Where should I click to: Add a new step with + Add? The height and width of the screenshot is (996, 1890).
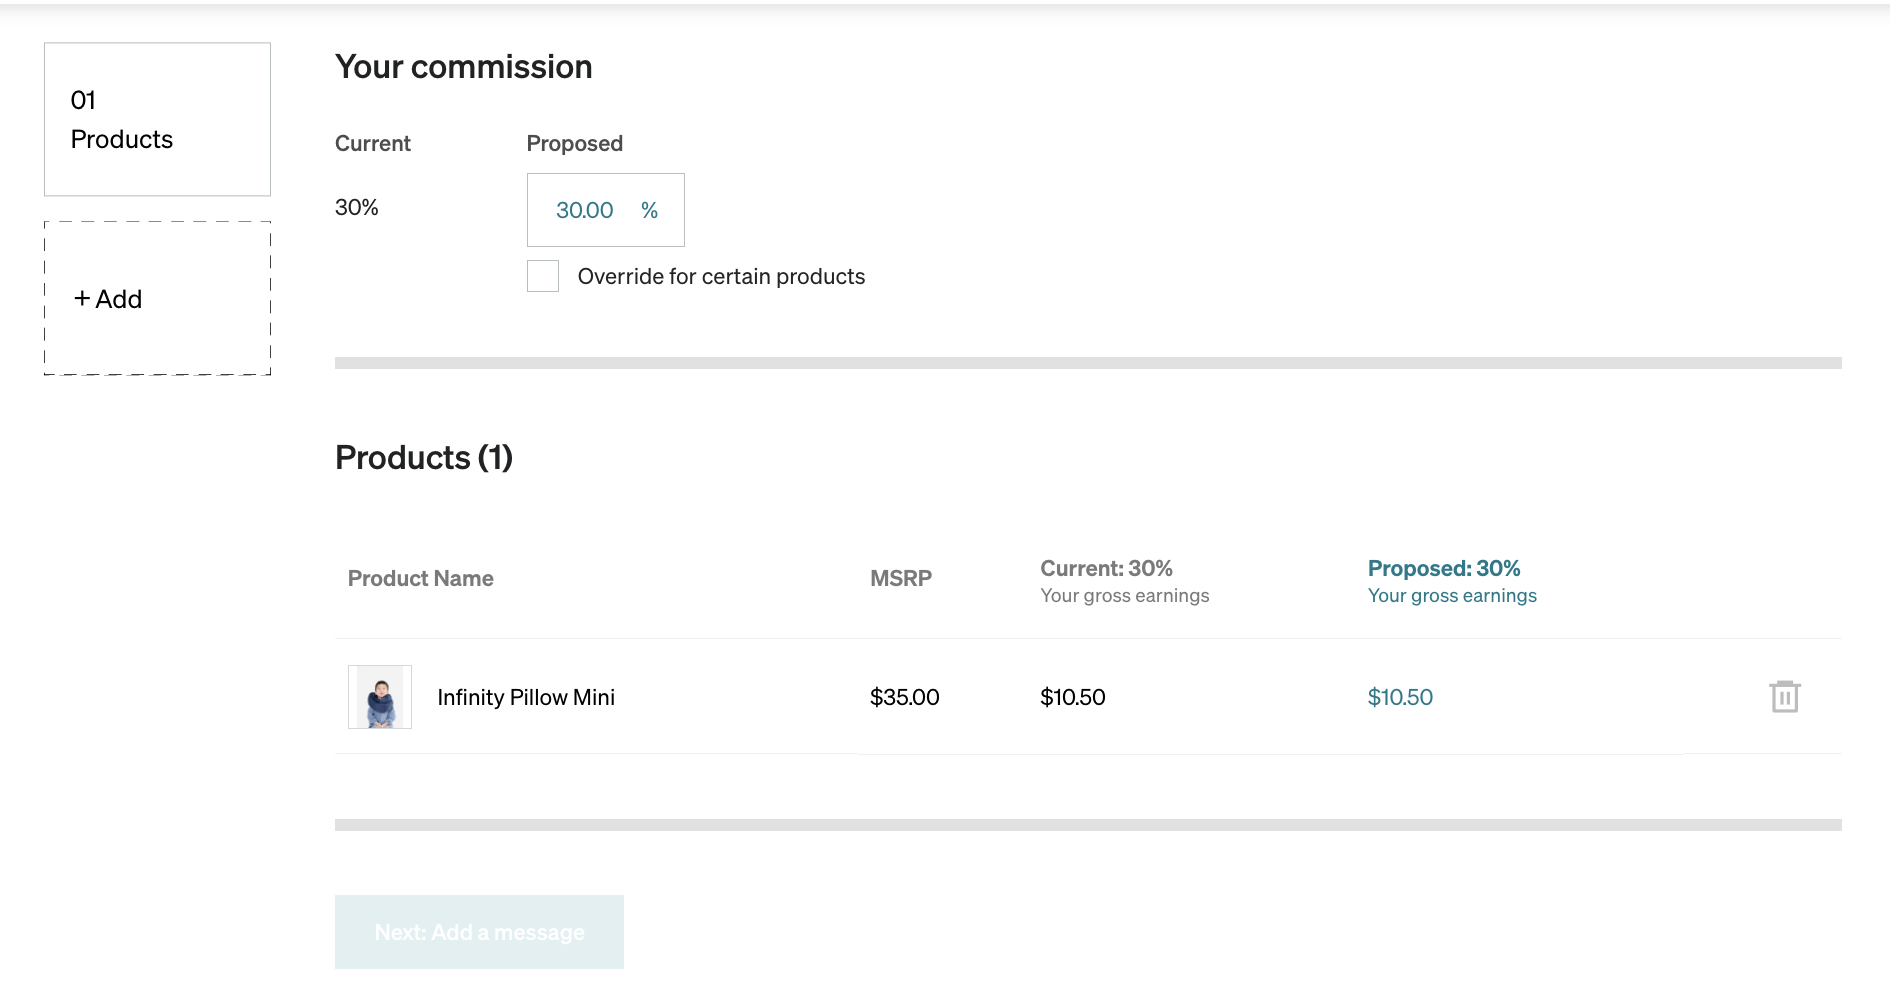coord(157,298)
